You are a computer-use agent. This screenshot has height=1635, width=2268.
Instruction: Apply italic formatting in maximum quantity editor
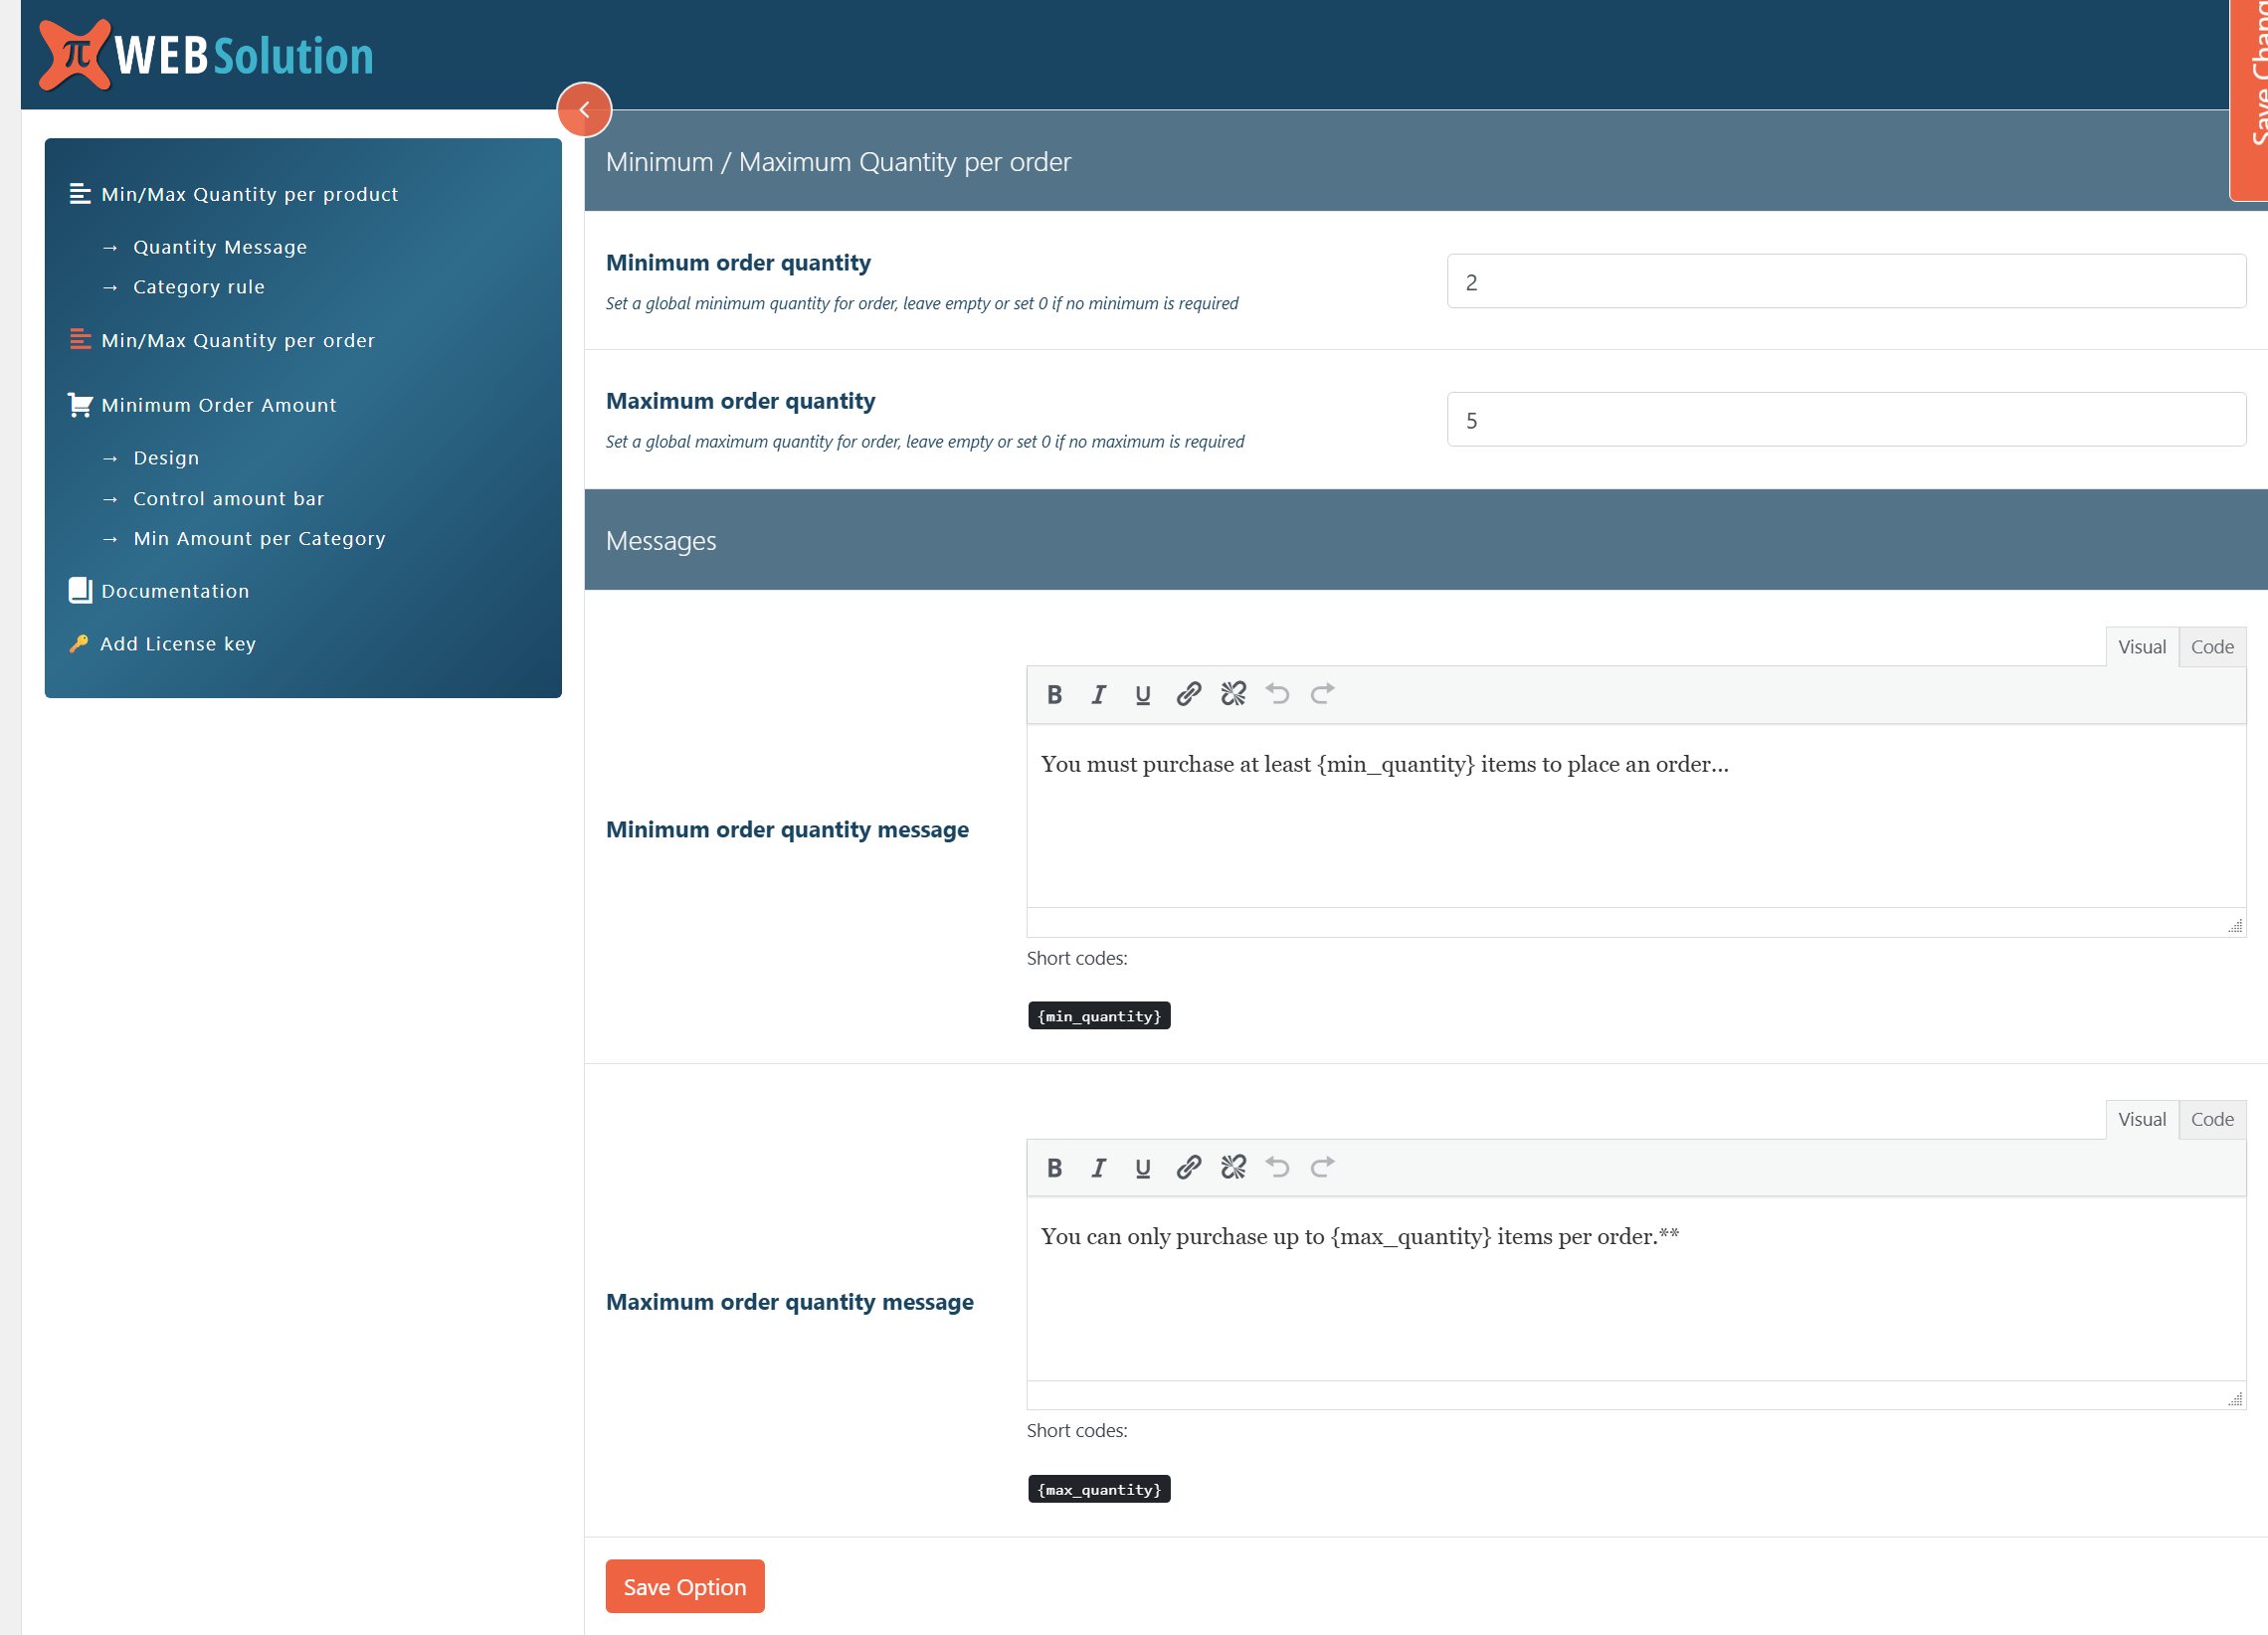(x=1099, y=1167)
